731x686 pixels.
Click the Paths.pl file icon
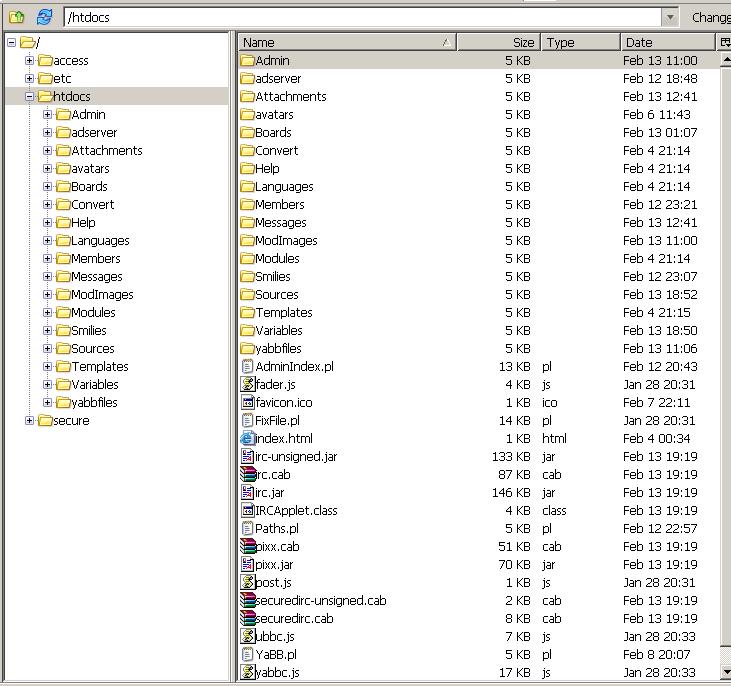click(x=248, y=528)
